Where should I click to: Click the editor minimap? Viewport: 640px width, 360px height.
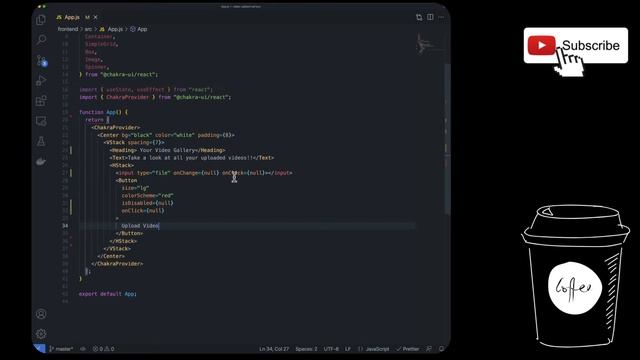[x=429, y=44]
